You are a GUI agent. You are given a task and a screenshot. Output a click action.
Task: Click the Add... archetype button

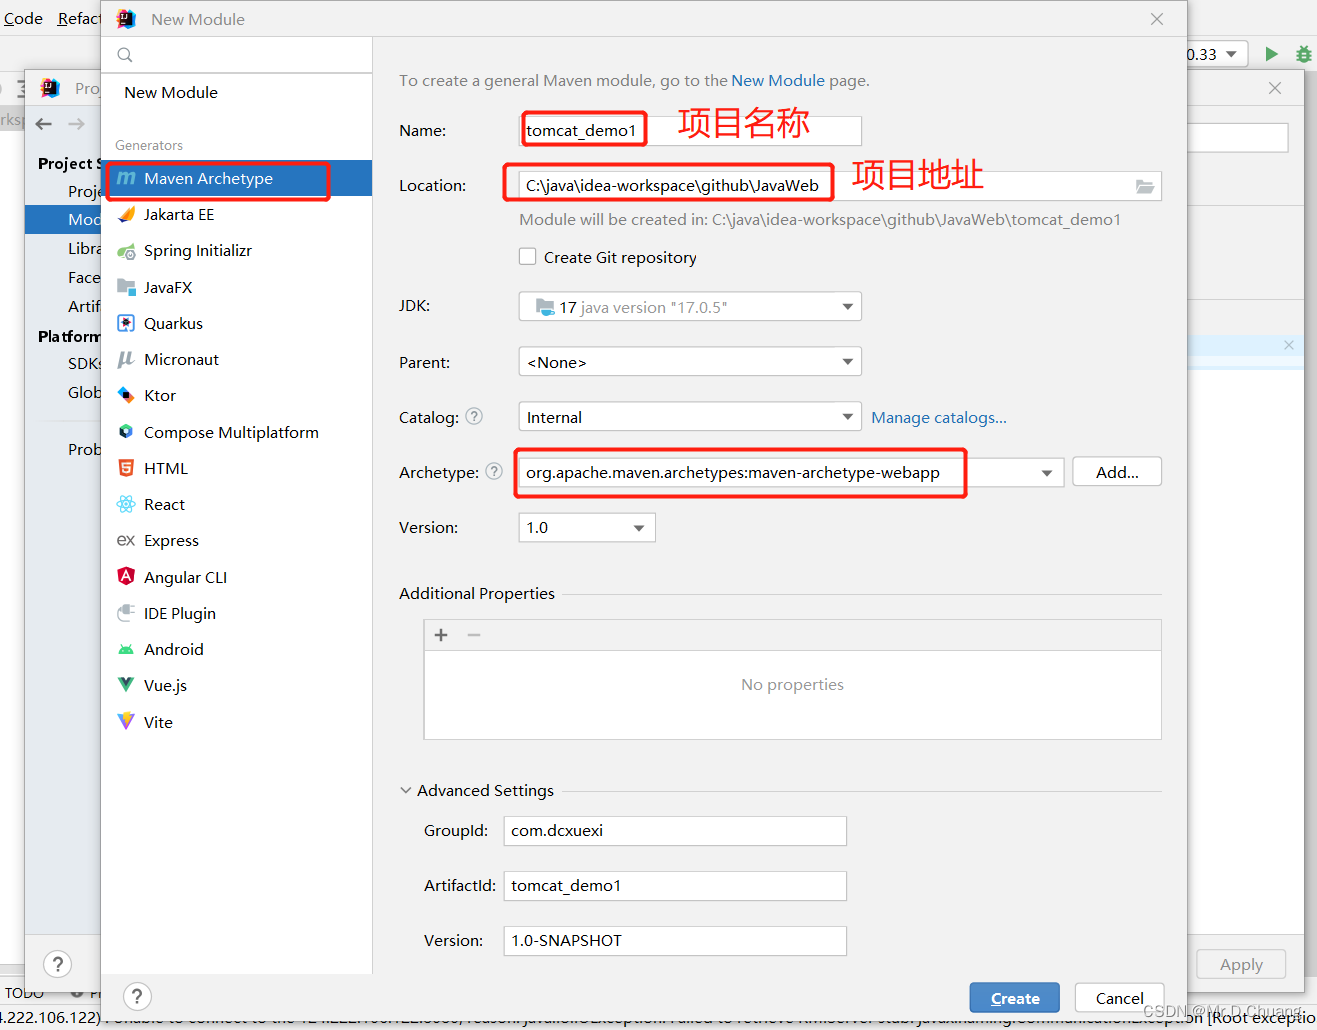click(1117, 472)
